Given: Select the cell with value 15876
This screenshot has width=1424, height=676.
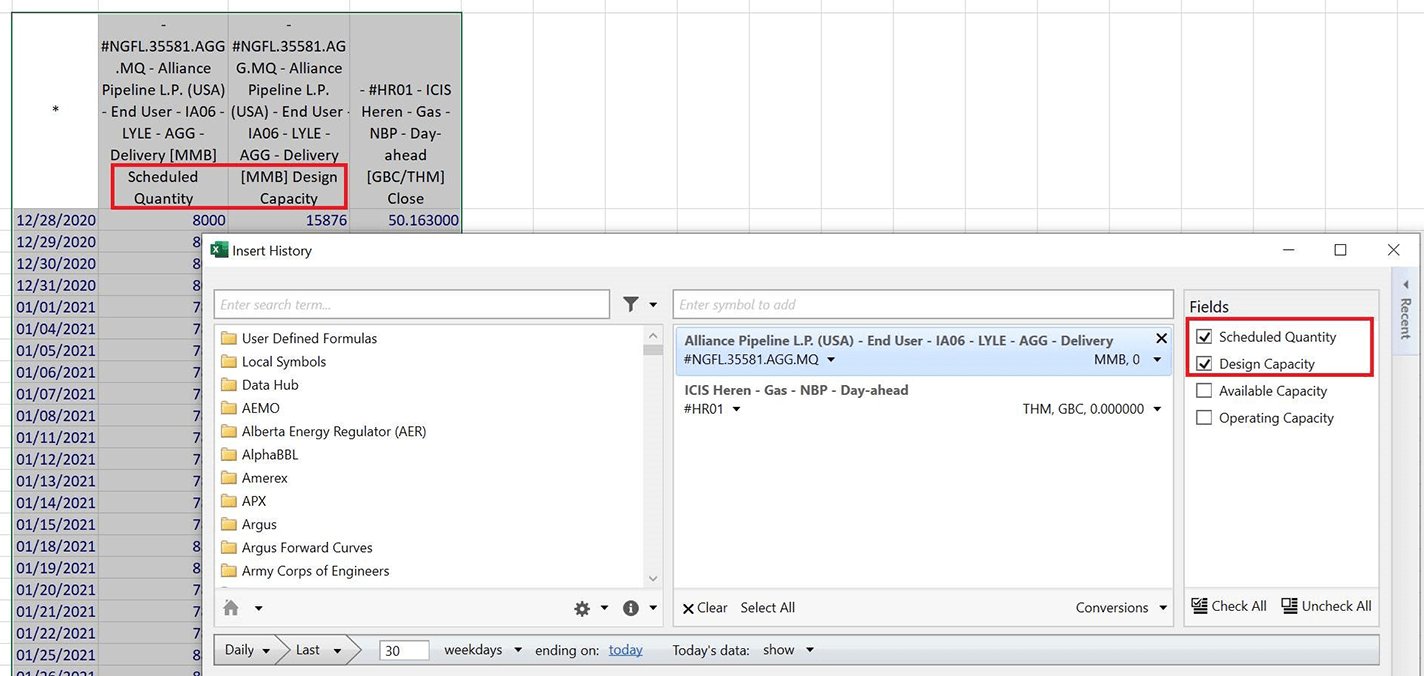Looking at the screenshot, I should (289, 220).
